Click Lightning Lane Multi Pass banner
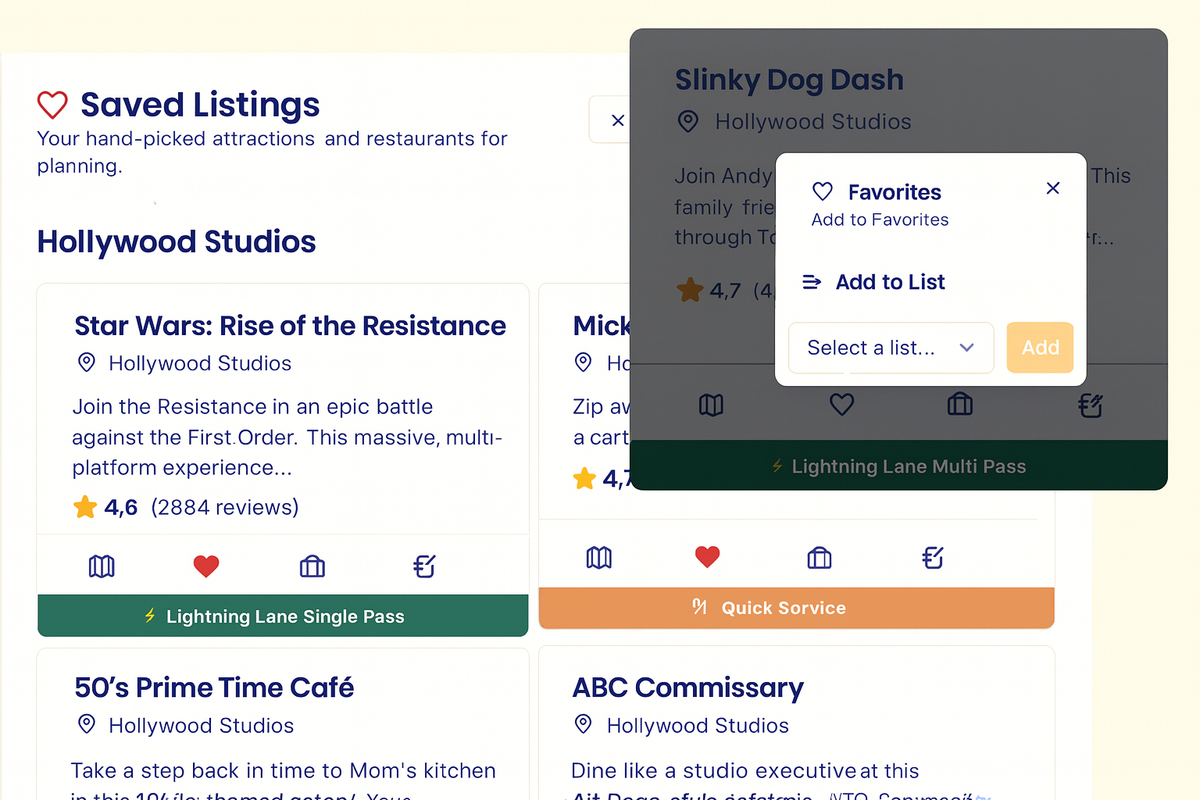Viewport: 1200px width, 800px height. [x=899, y=466]
